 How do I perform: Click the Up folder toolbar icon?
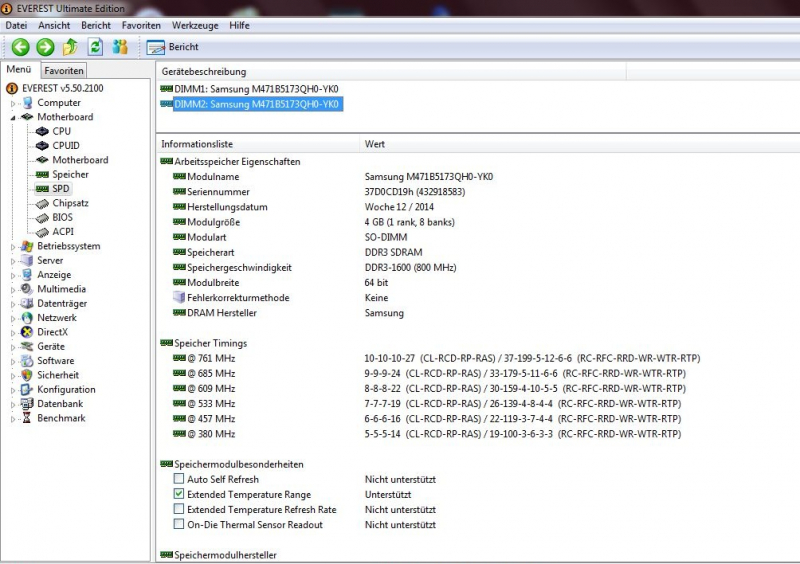70,47
